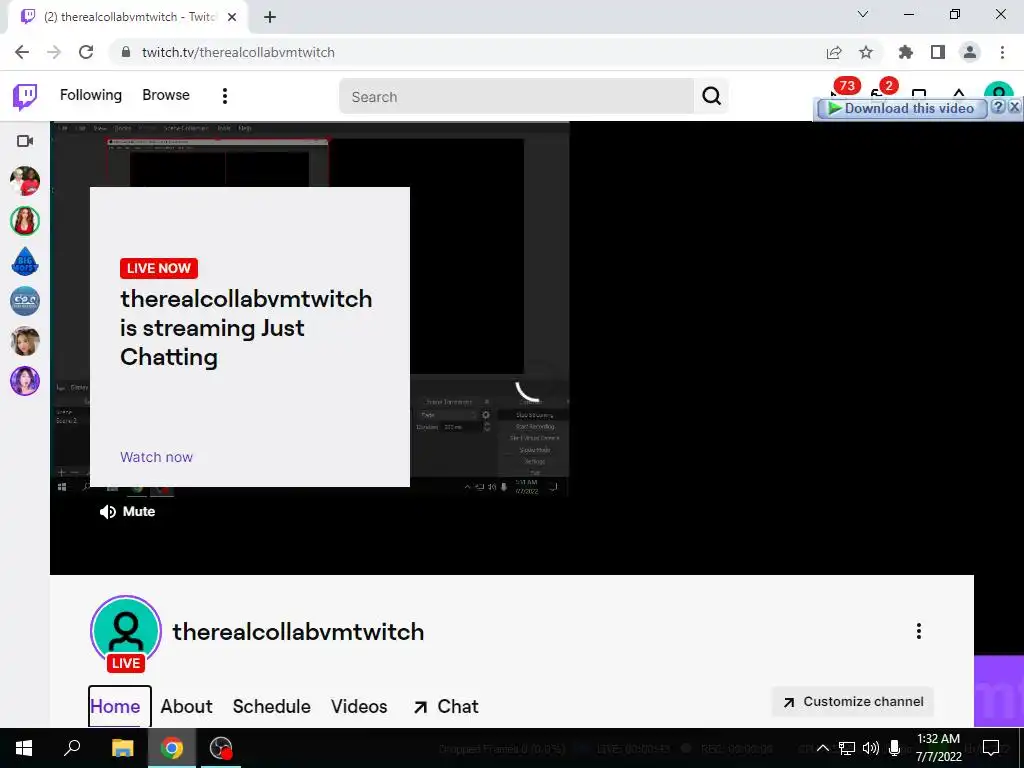Viewport: 1024px width, 768px height.
Task: Click the therealcollabvmtwitch channel name heading
Action: click(298, 632)
